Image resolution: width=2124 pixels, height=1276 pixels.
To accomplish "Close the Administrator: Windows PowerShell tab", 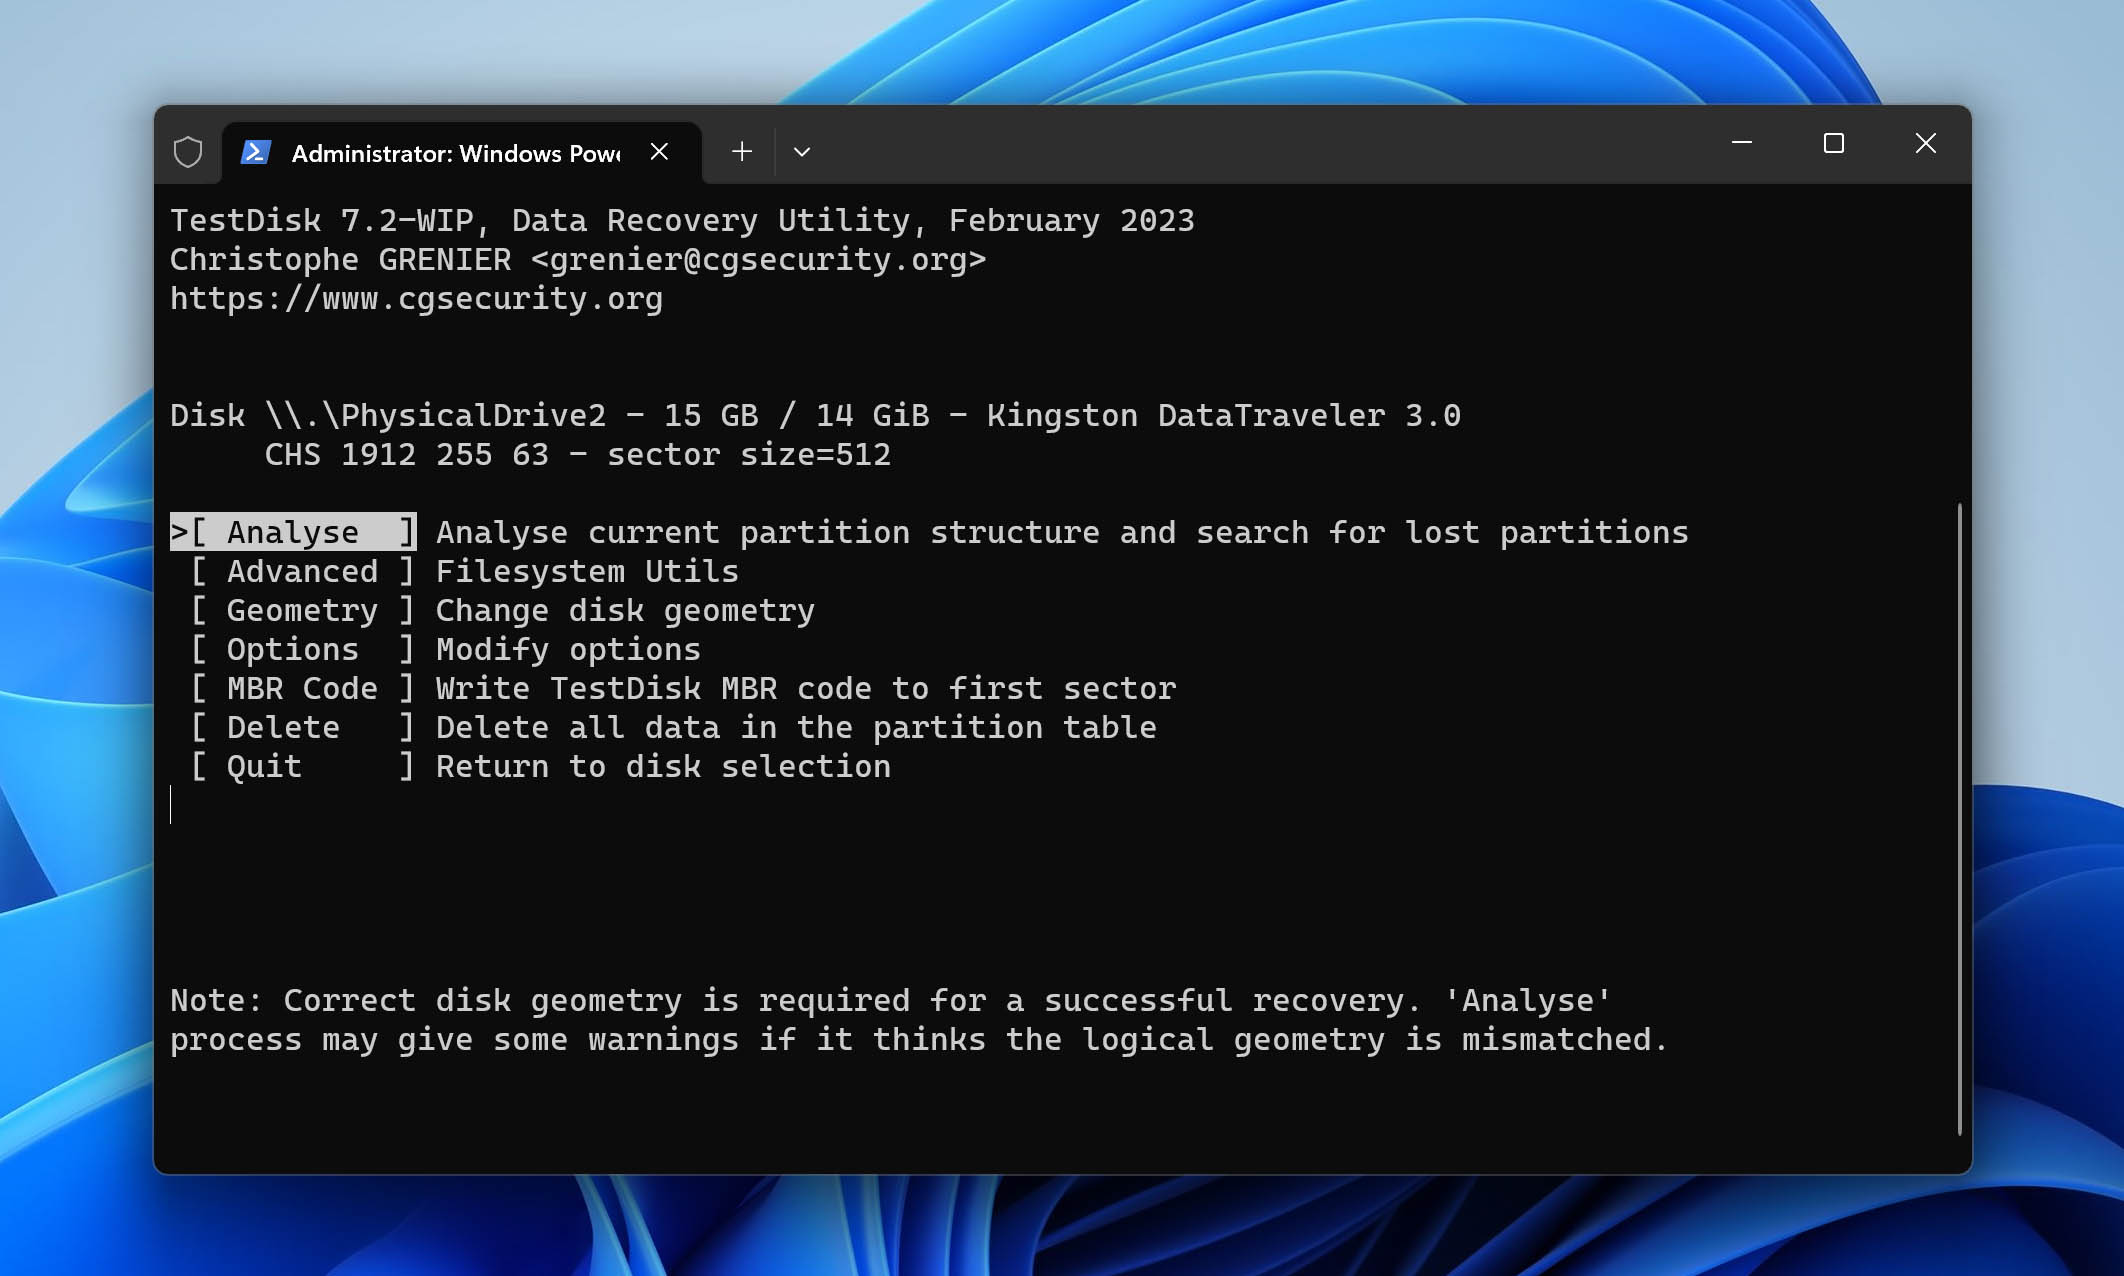I will click(659, 152).
